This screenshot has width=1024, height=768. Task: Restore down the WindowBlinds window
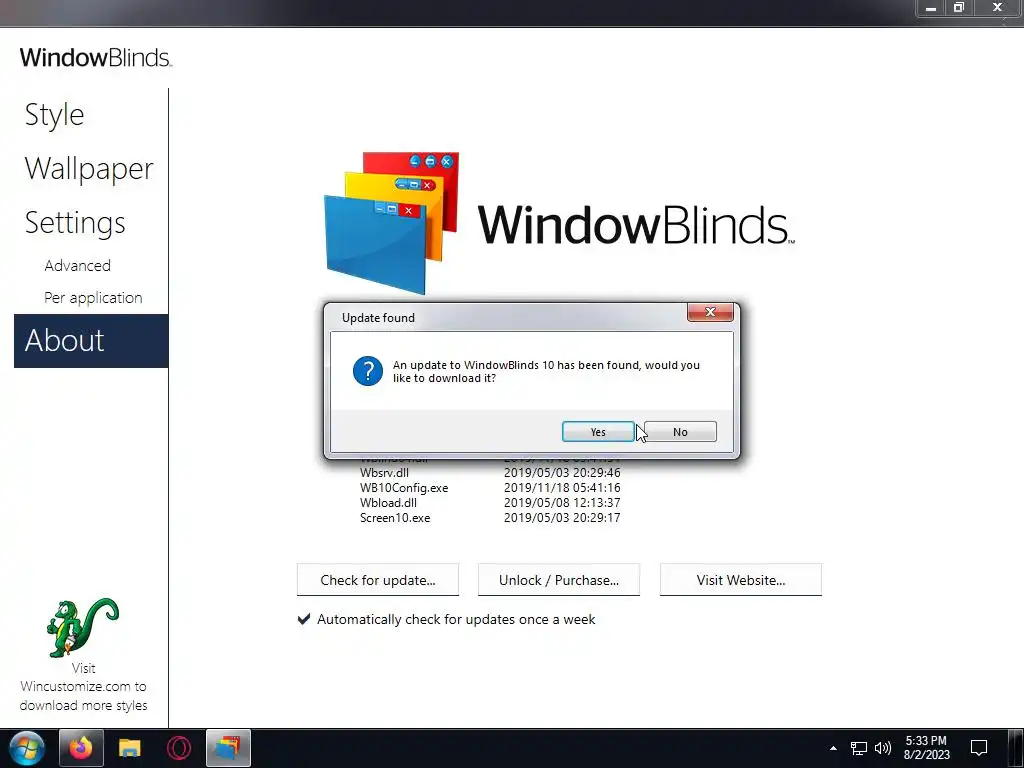tap(959, 8)
